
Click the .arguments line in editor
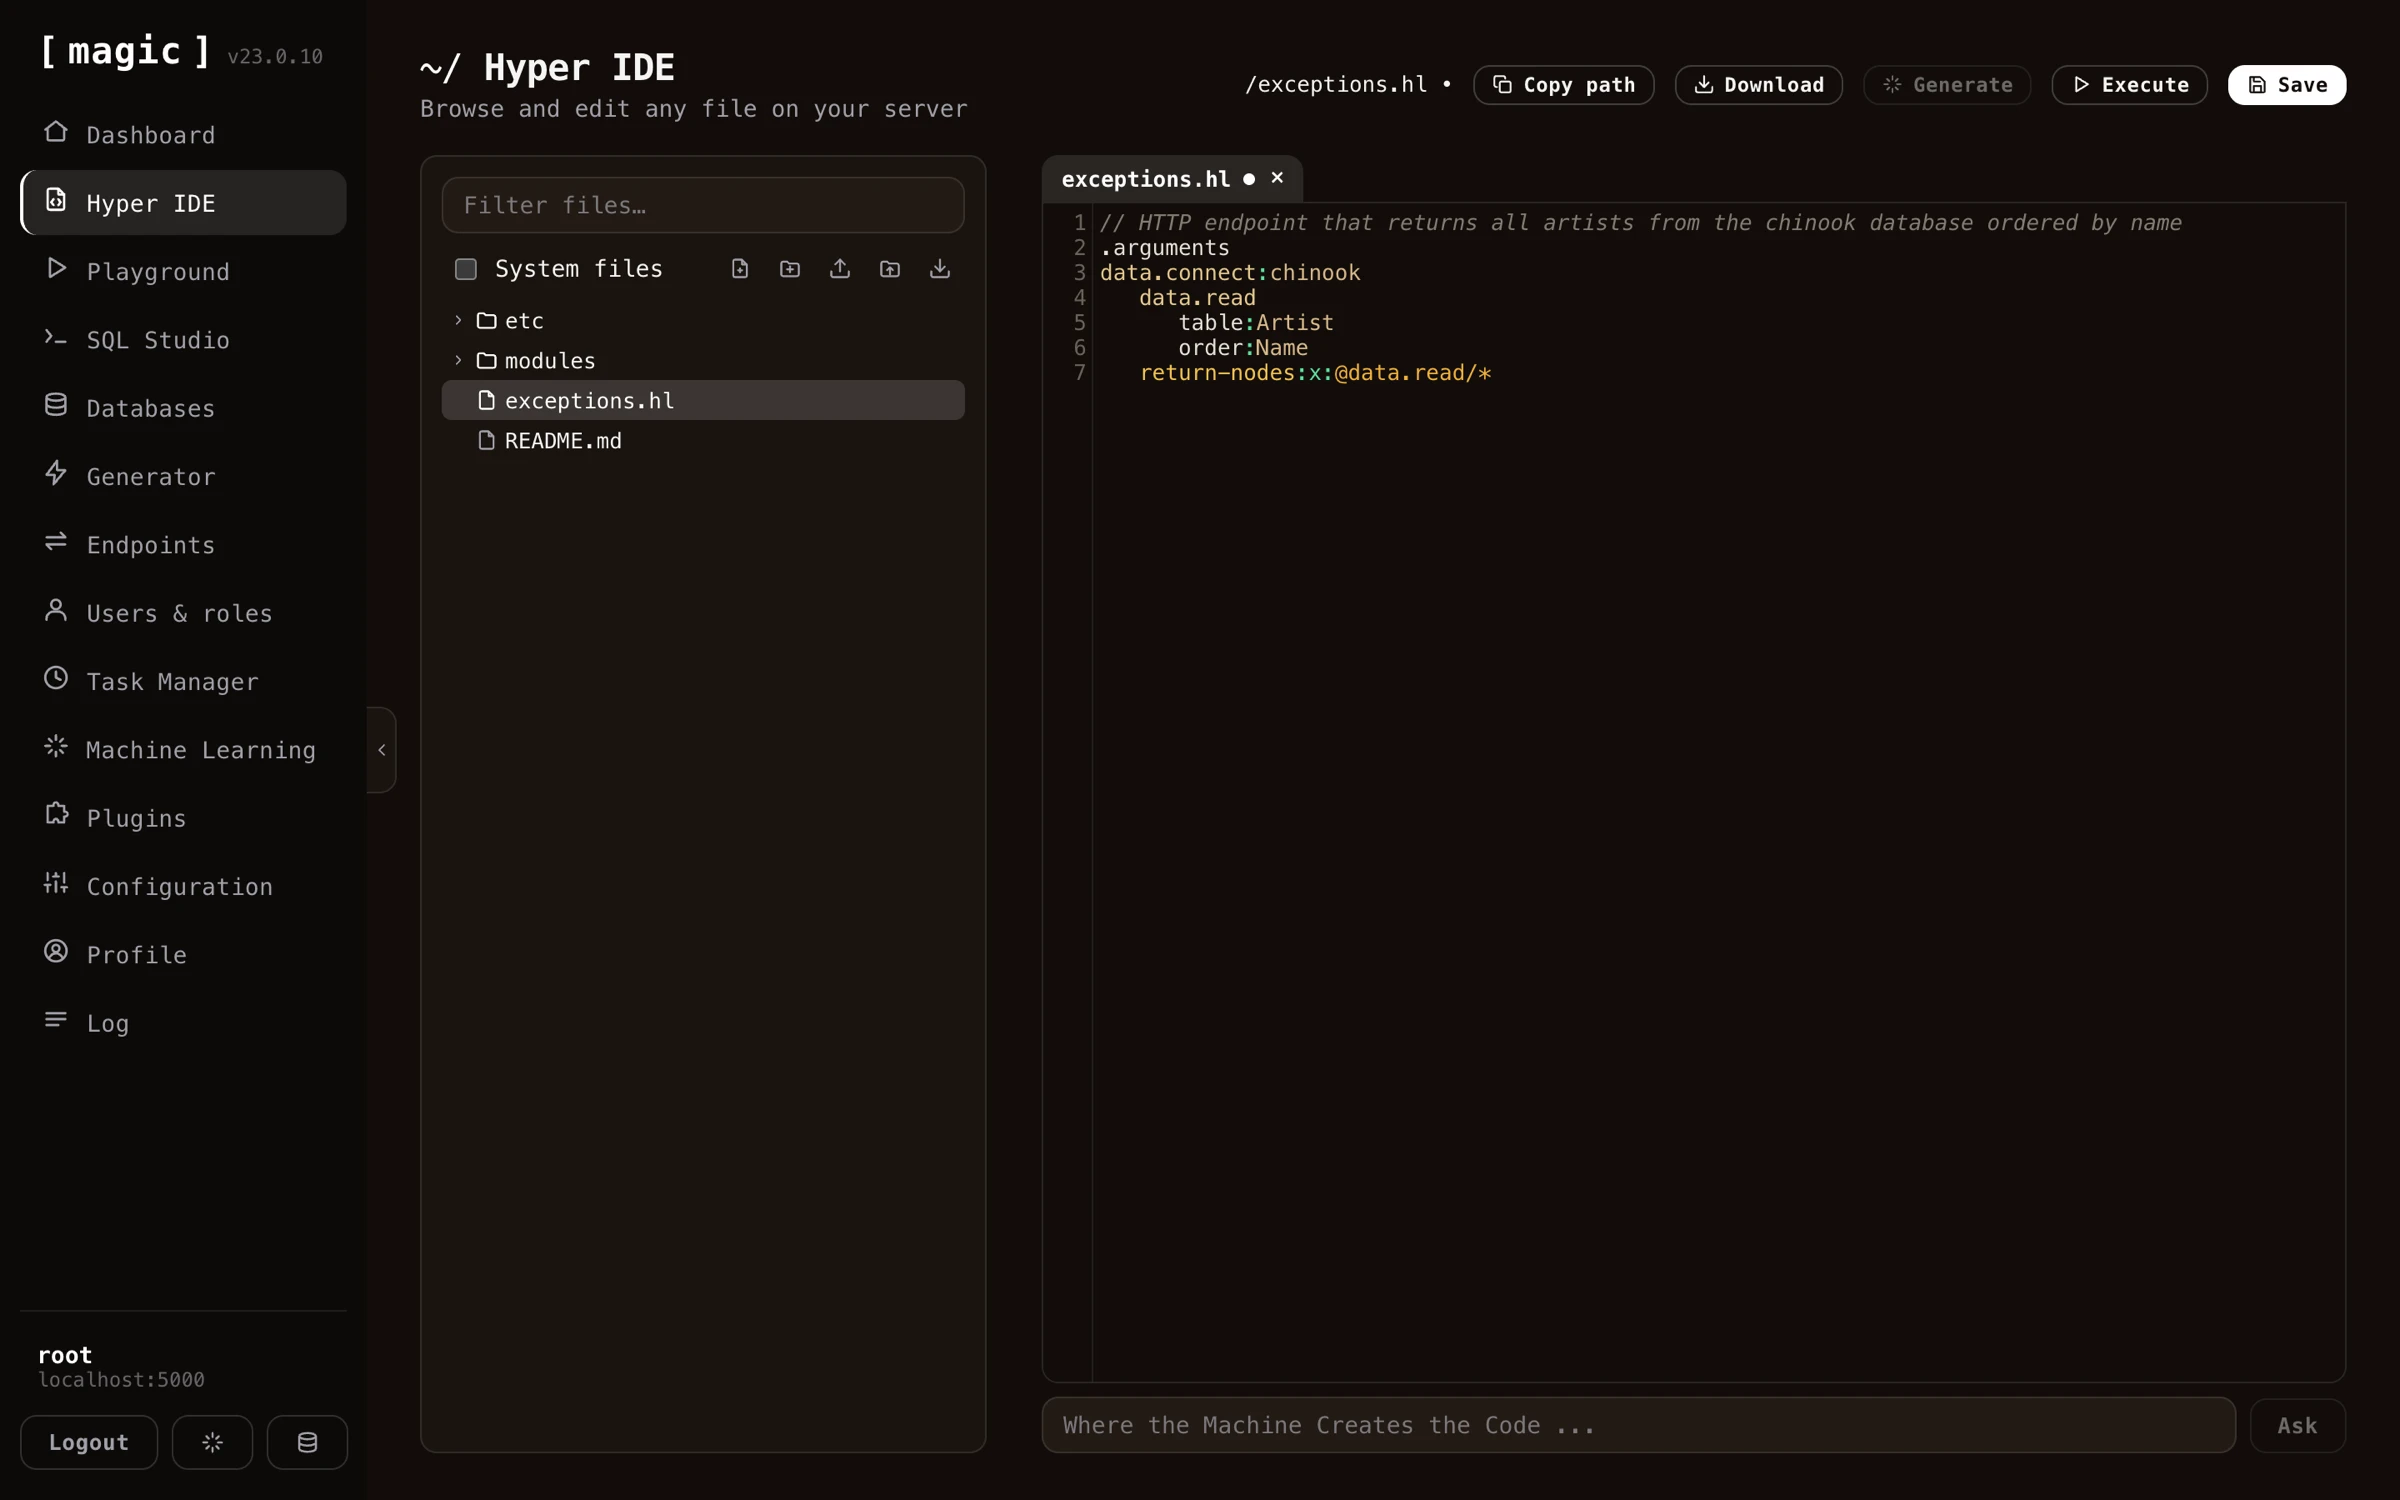point(1165,248)
